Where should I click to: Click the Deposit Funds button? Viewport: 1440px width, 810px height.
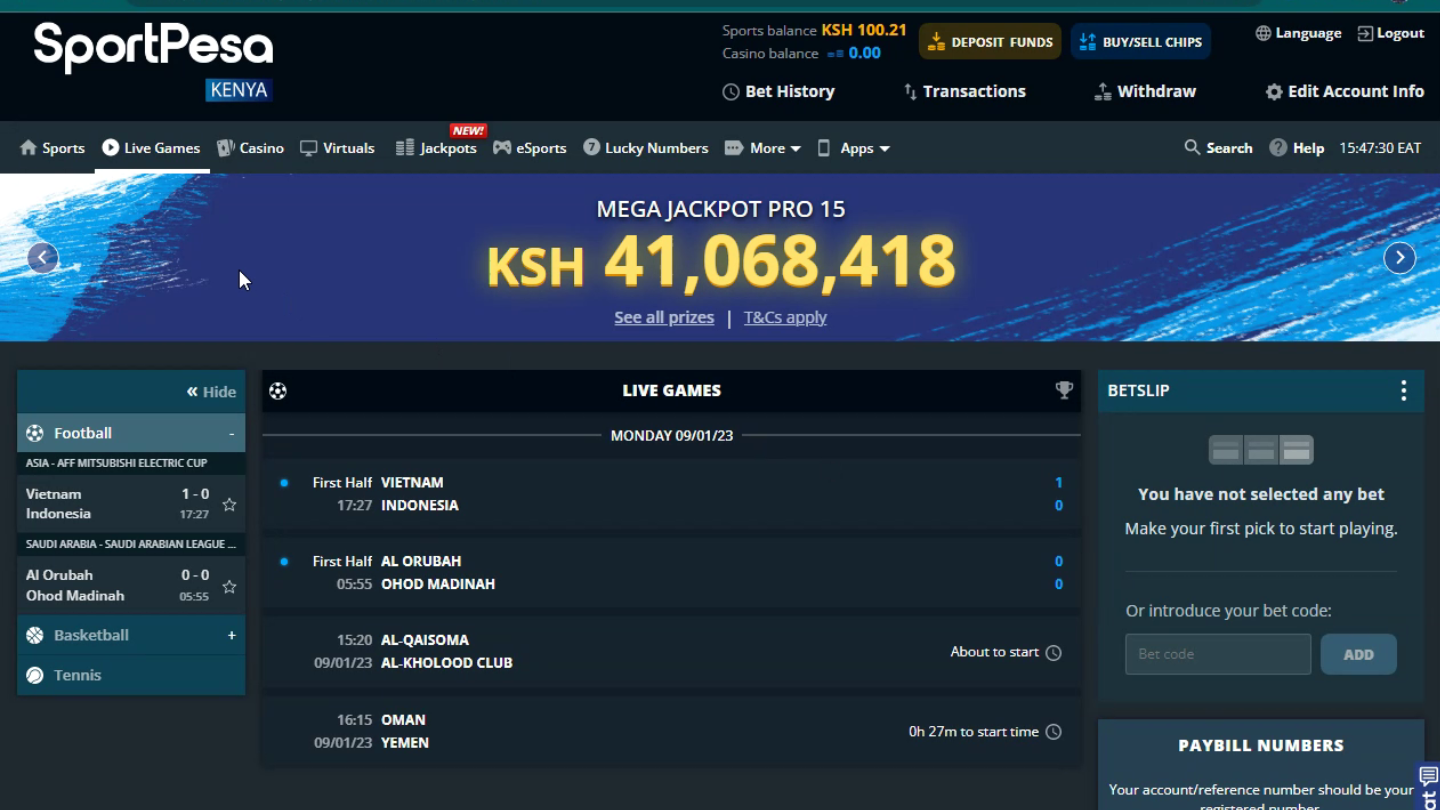pos(989,42)
